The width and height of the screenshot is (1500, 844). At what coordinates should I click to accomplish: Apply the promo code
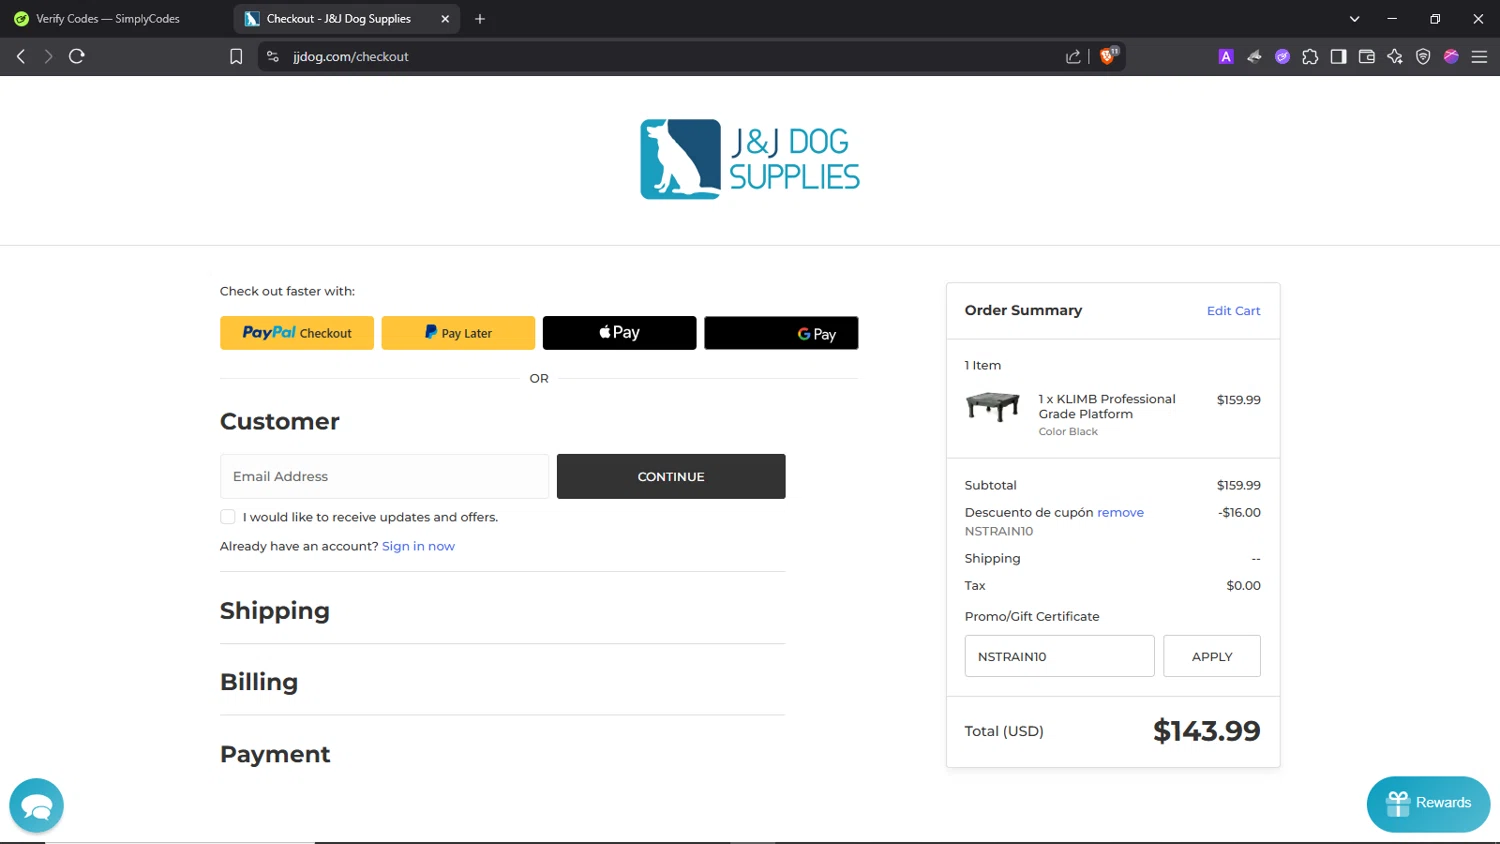[x=1212, y=656]
